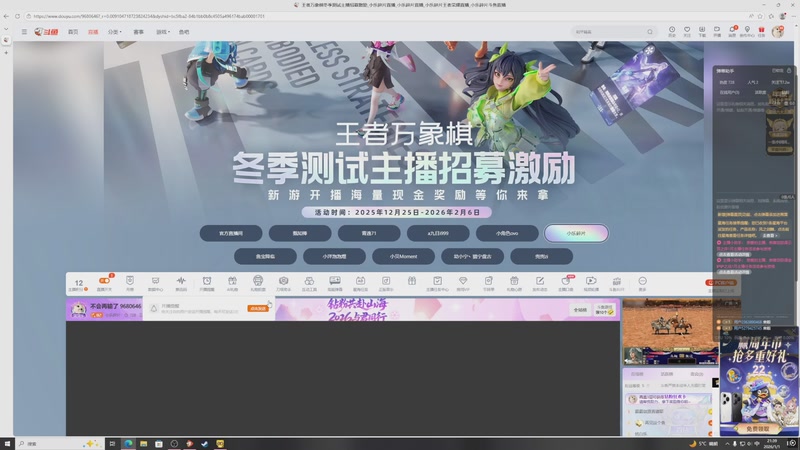
Task: Select the a九日999 streamer tab
Action: [x=438, y=233]
